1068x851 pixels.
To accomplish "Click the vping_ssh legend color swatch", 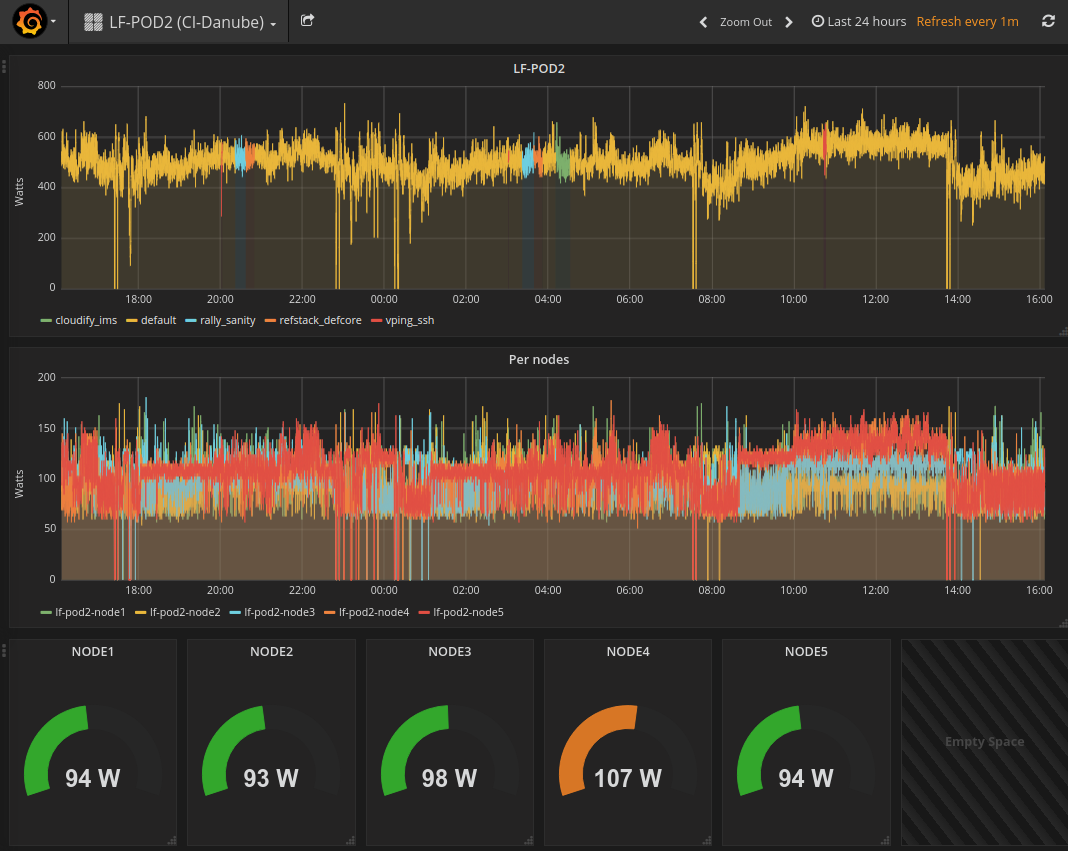I will (x=377, y=321).
